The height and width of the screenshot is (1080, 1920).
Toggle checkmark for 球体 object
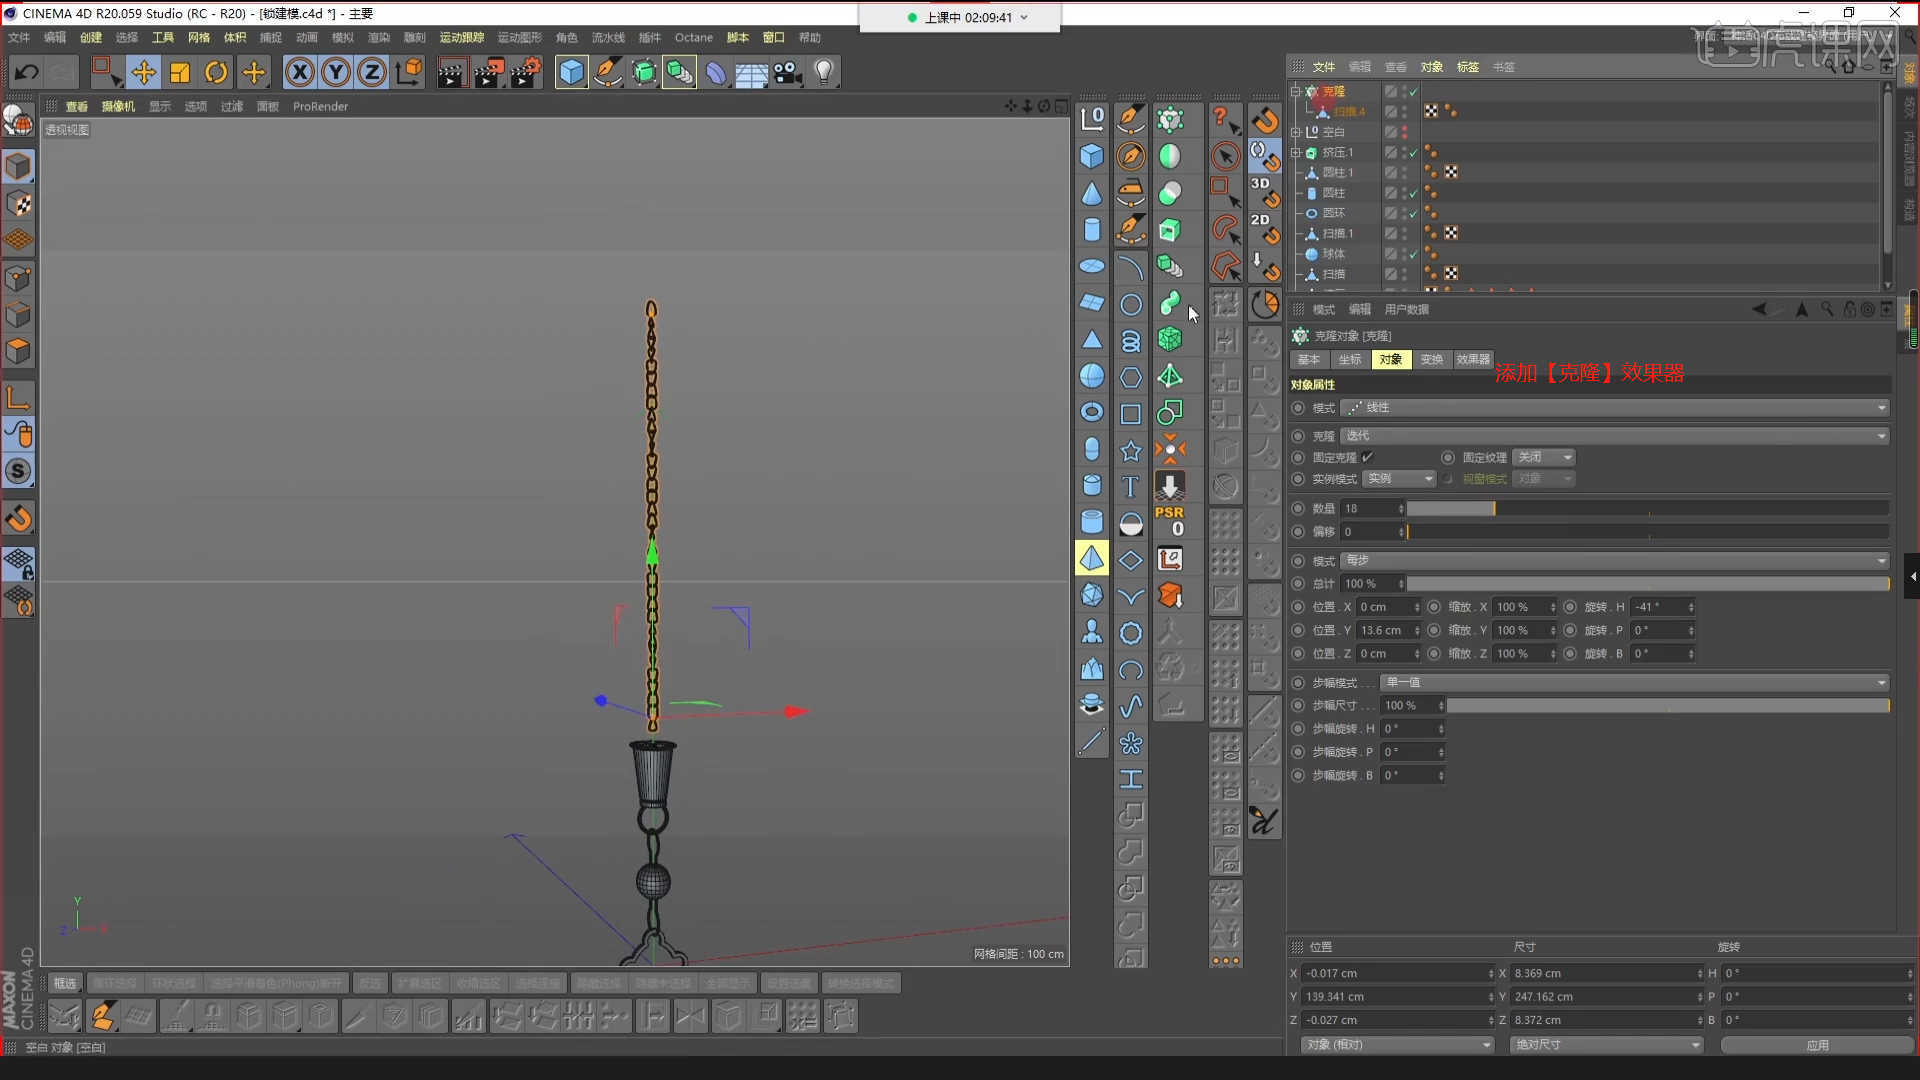1414,254
